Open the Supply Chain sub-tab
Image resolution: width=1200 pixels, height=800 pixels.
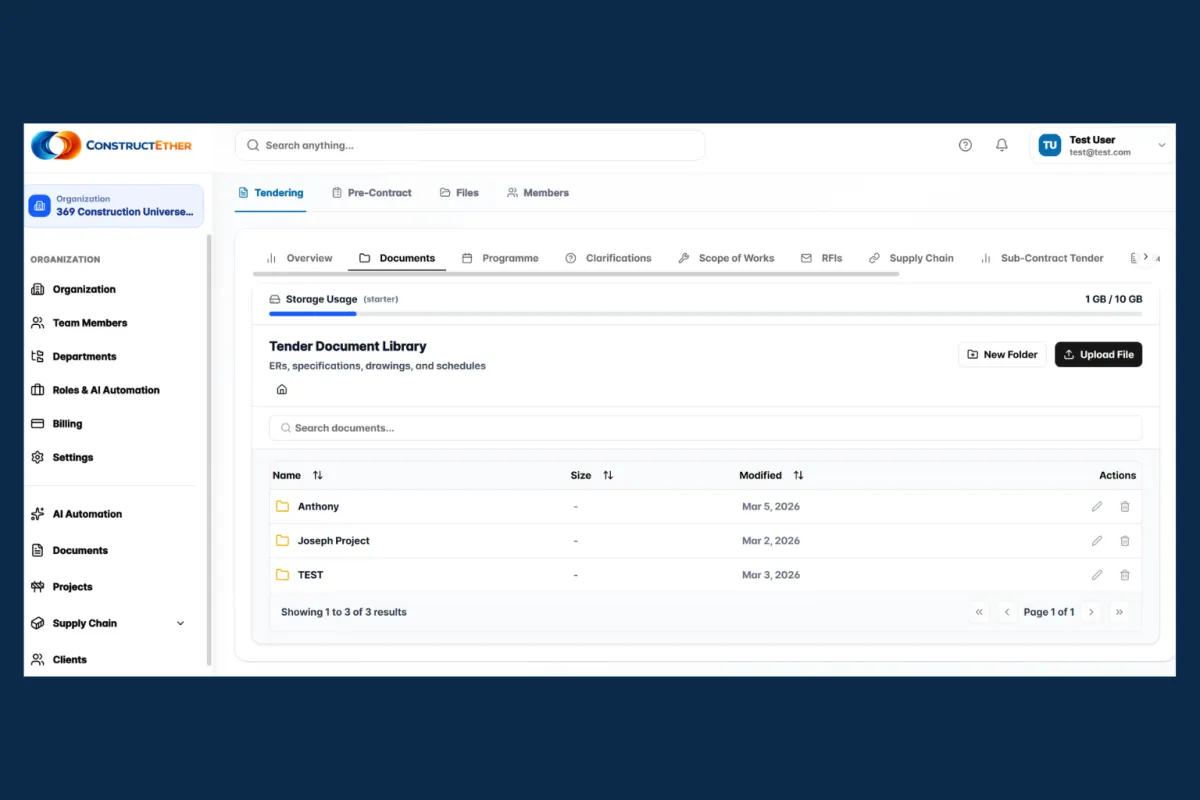coord(911,258)
